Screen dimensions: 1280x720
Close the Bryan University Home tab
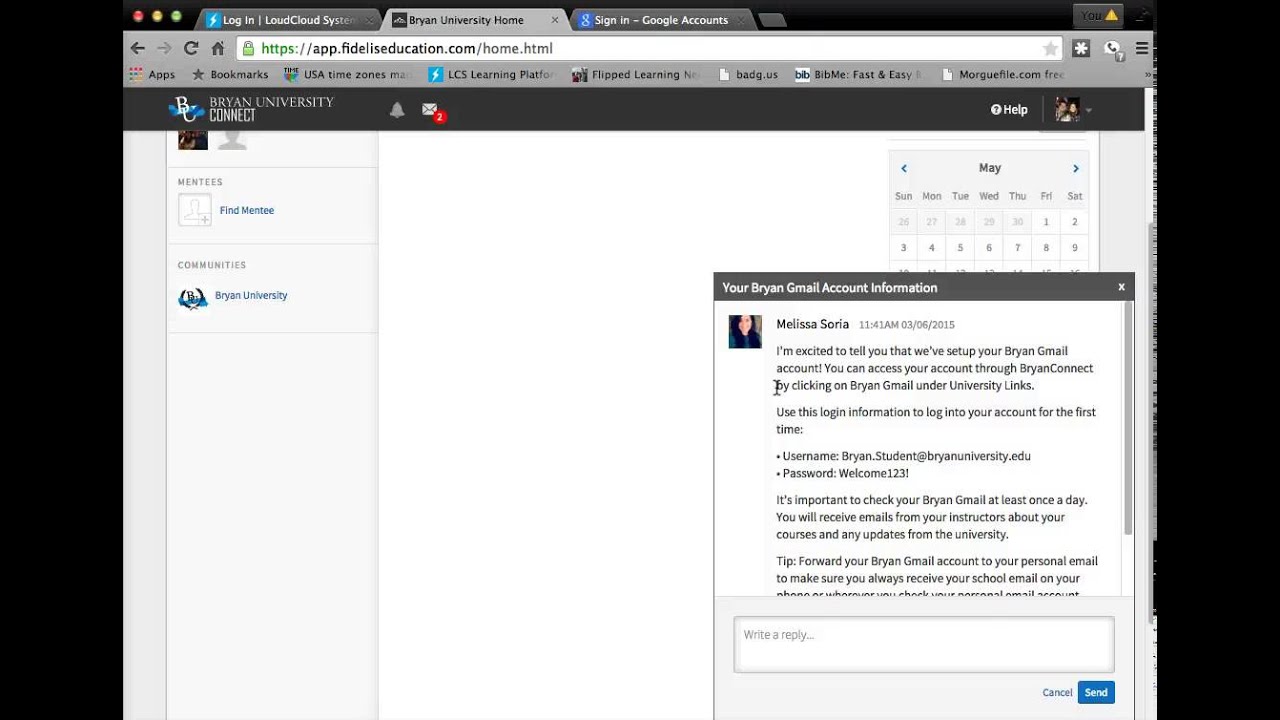[x=555, y=20]
